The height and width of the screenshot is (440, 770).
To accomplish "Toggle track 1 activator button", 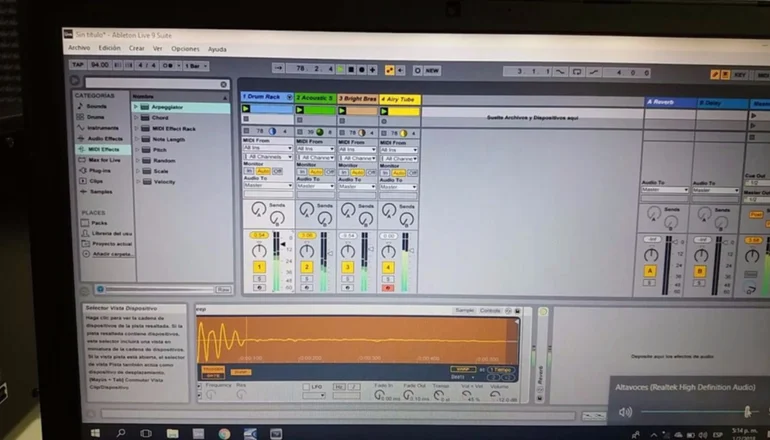I will point(259,267).
